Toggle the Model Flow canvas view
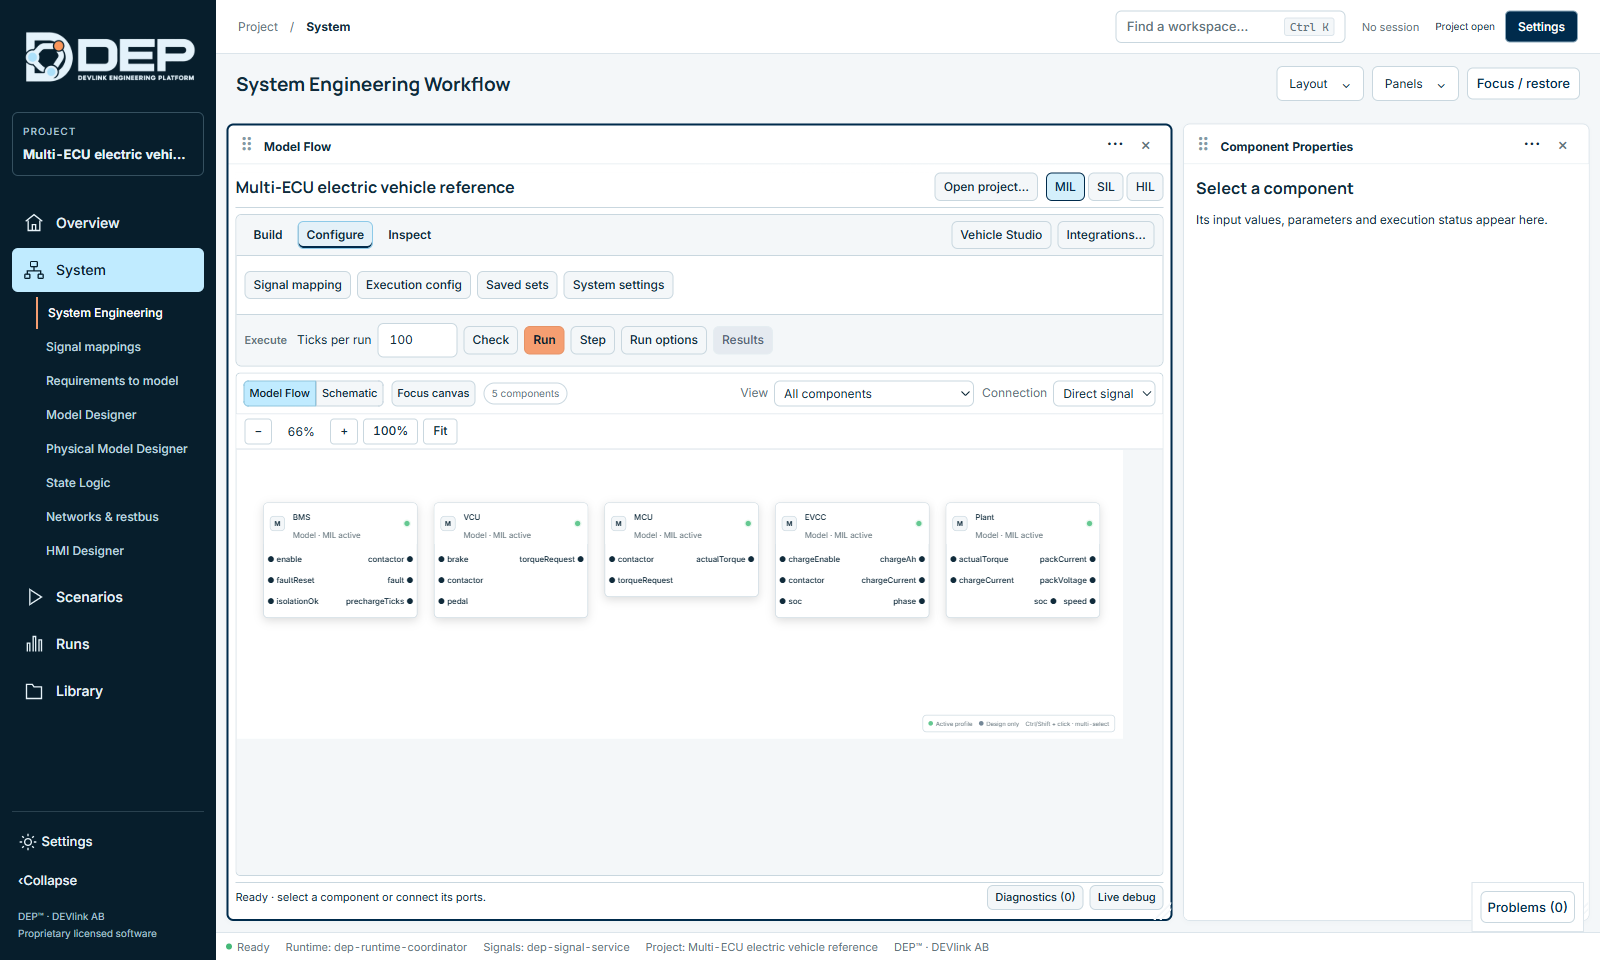This screenshot has height=960, width=1600. 280,394
